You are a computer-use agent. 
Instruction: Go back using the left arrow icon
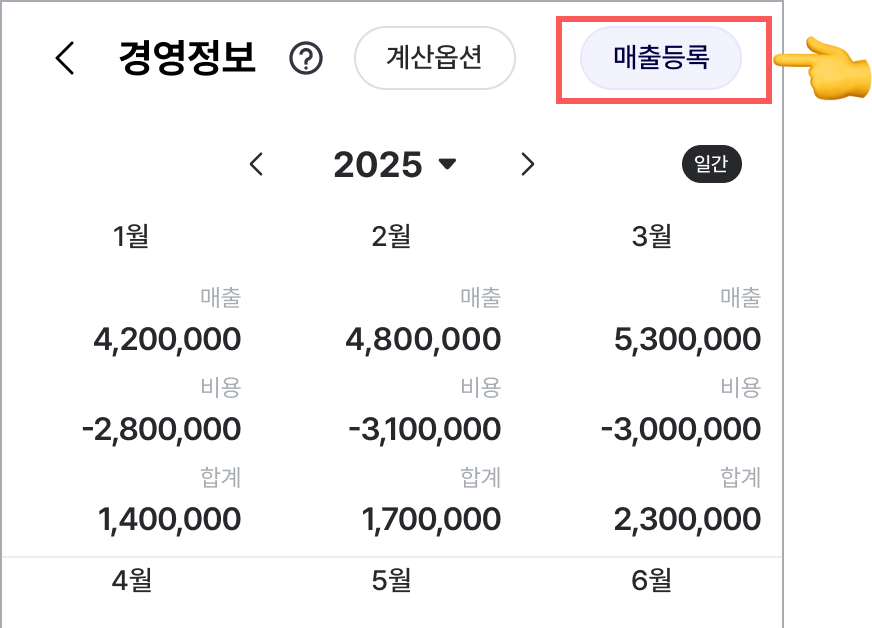(x=65, y=58)
